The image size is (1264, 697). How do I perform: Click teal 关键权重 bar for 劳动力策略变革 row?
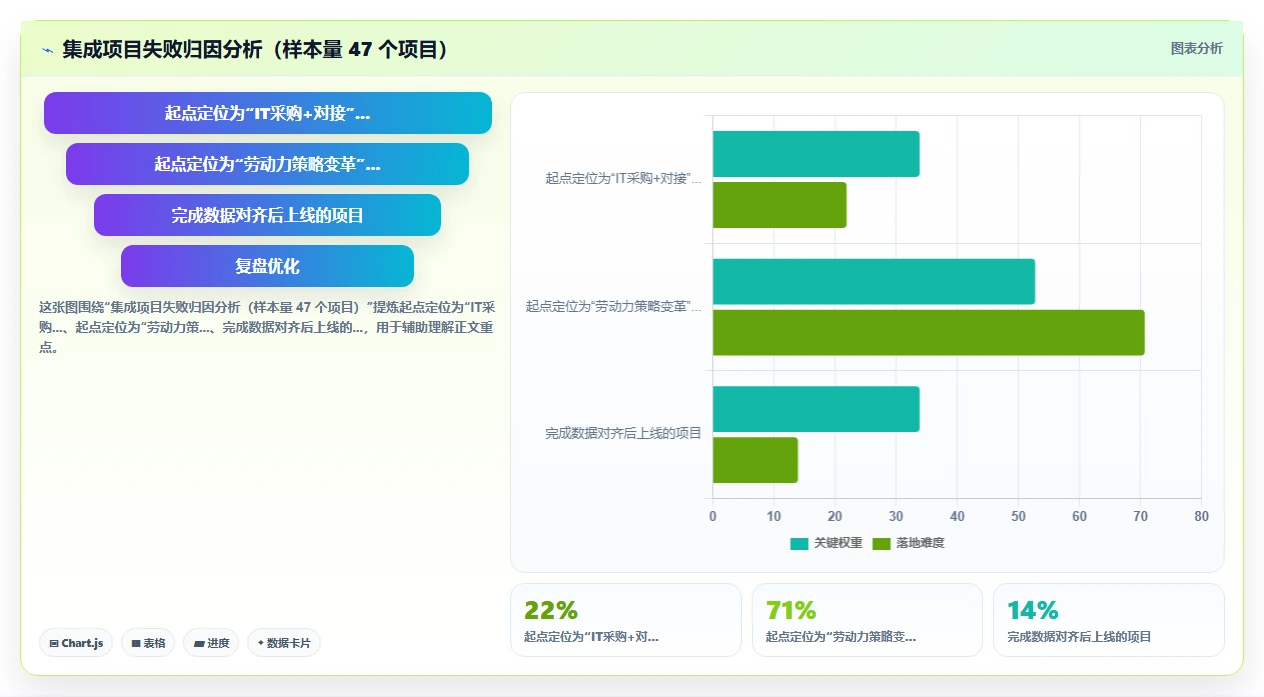point(874,282)
